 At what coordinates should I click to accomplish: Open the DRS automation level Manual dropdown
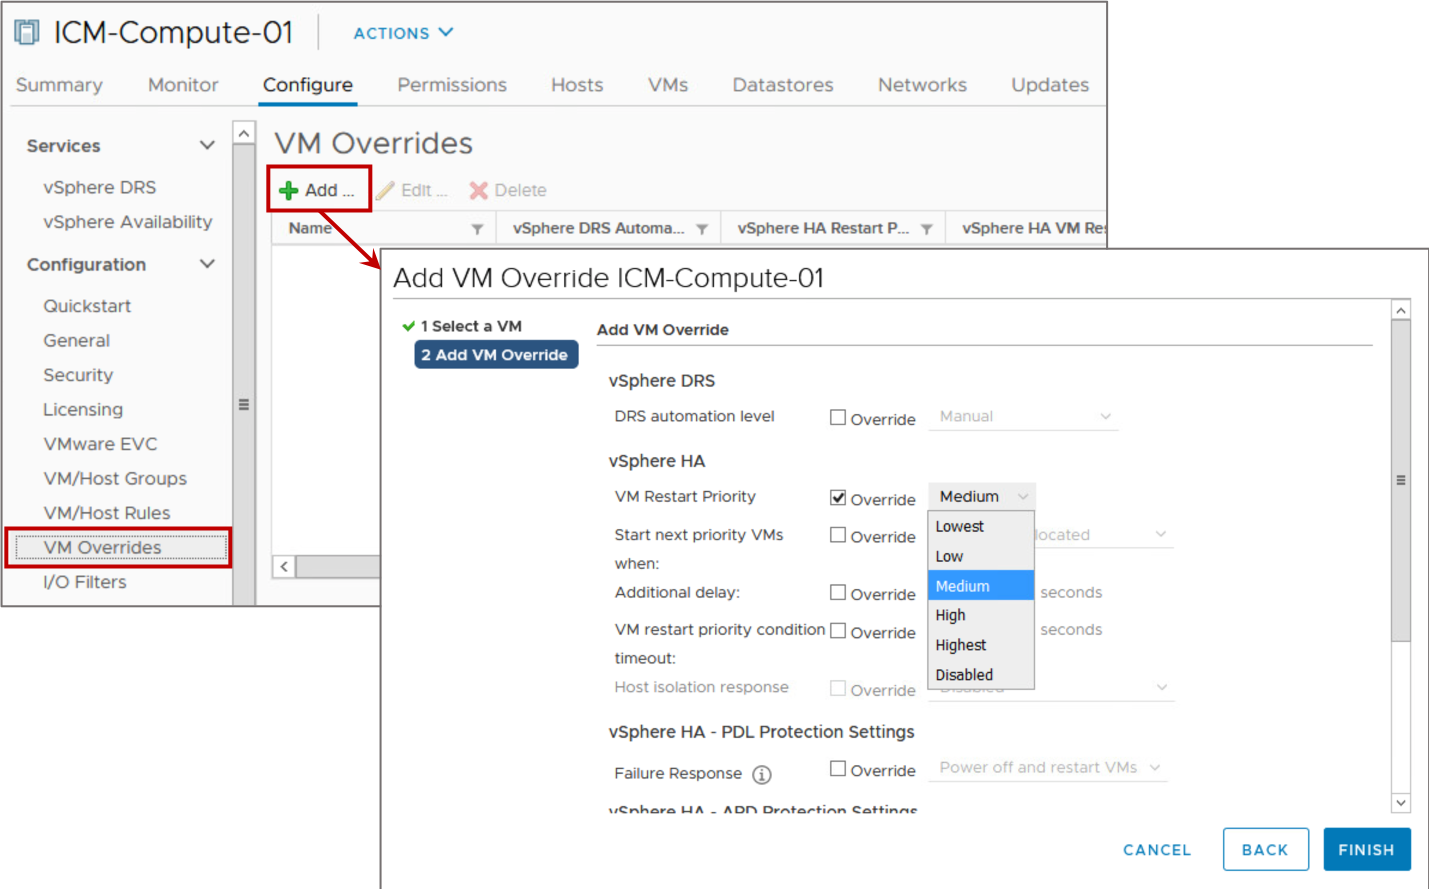pos(1024,416)
